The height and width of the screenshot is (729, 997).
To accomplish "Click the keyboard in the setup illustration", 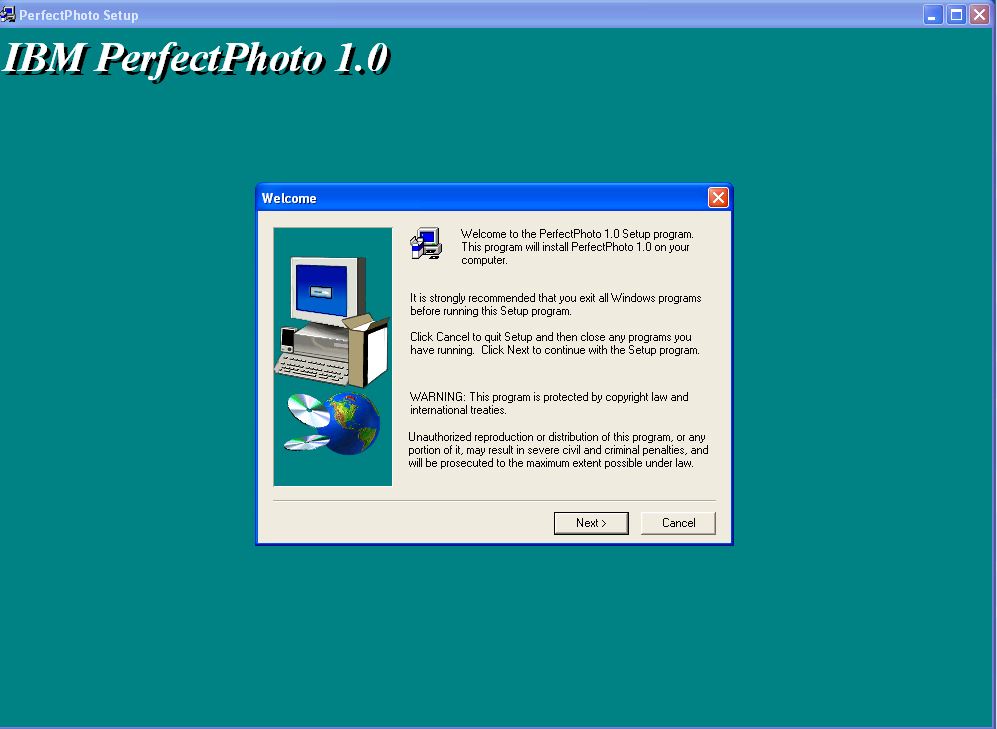I will click(310, 367).
